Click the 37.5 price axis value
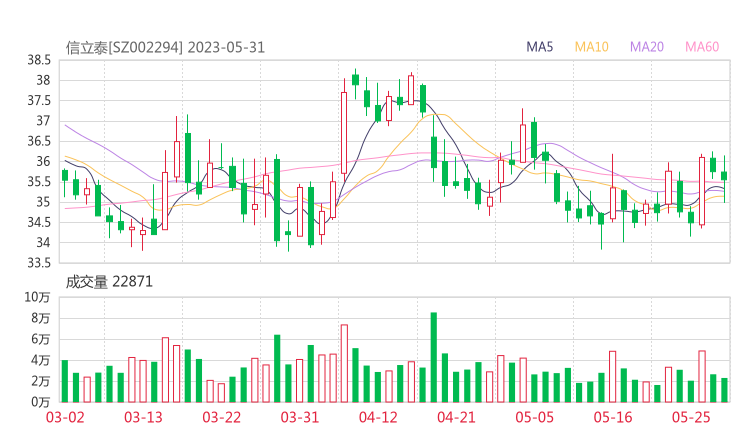 pyautogui.click(x=39, y=101)
